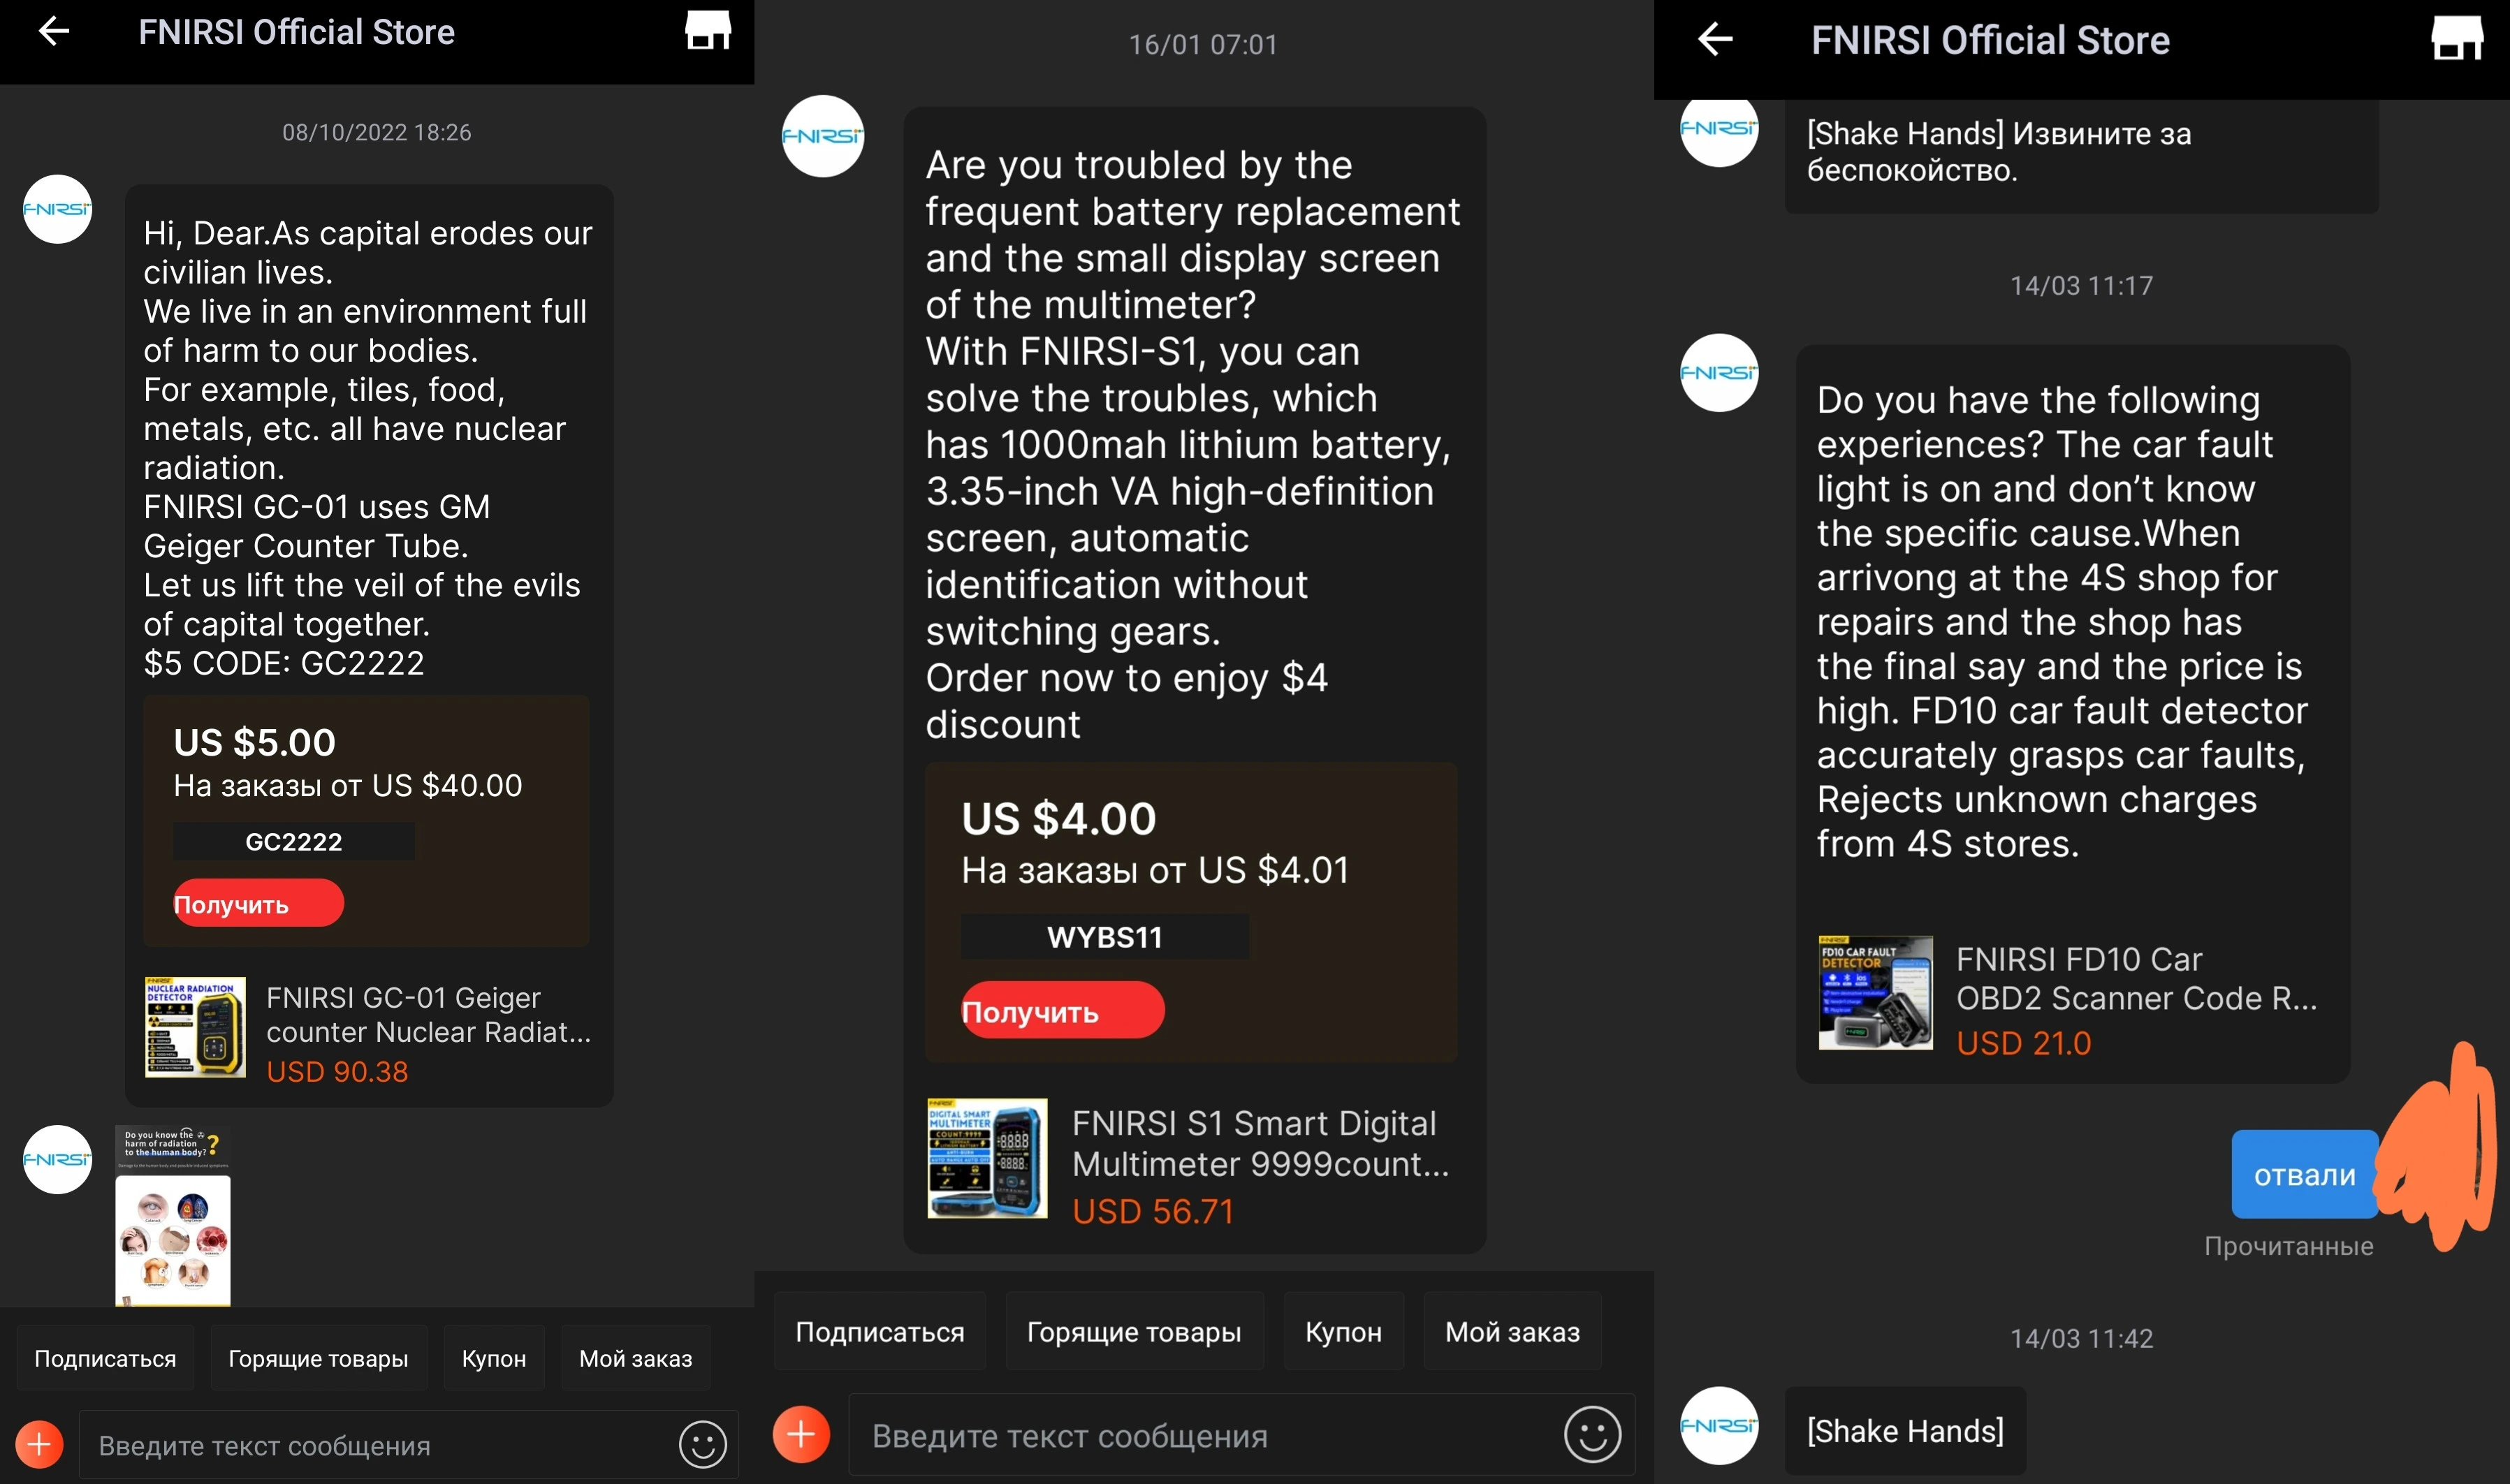Tap Подписаться in the multimeter chat

pos(880,1331)
